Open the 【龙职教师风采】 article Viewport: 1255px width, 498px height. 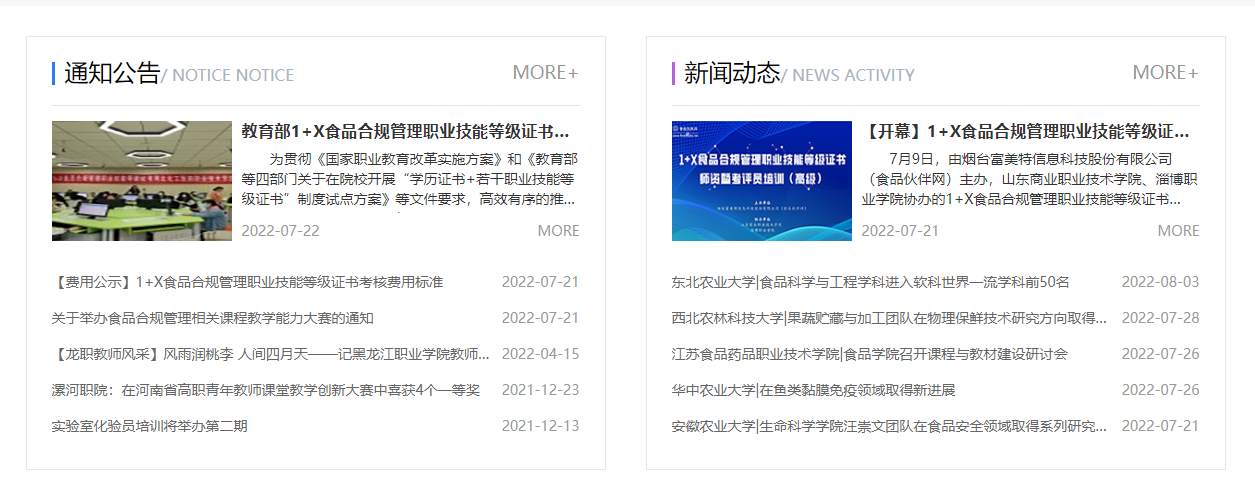click(x=270, y=354)
